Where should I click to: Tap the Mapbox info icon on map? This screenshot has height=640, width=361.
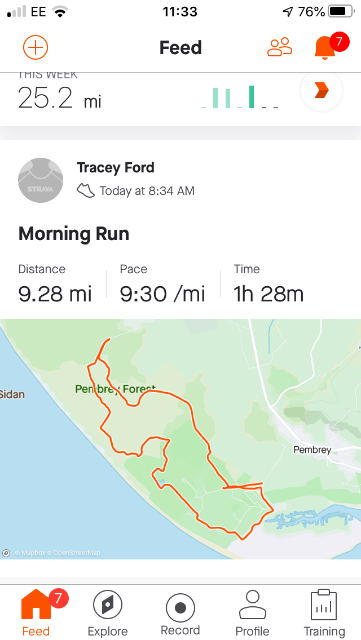6,553
